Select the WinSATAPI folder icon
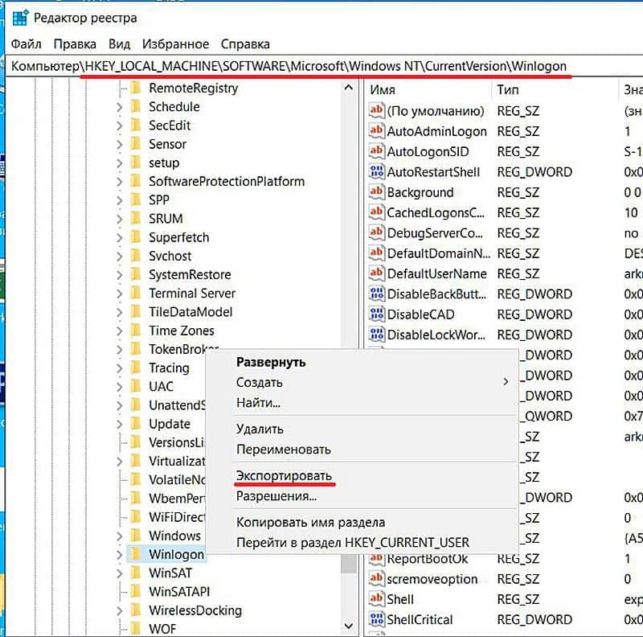The height and width of the screenshot is (637, 643). pyautogui.click(x=135, y=591)
